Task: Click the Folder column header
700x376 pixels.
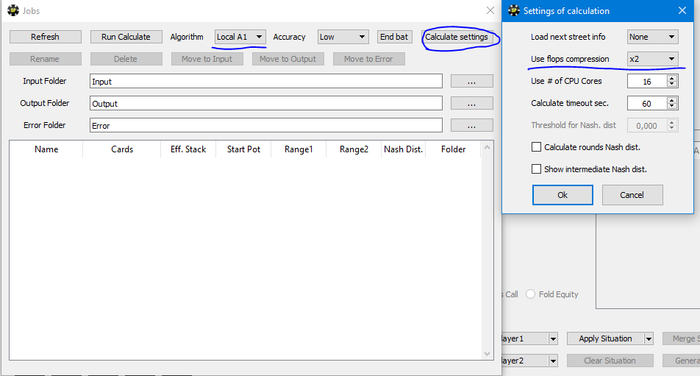Action: (453, 149)
